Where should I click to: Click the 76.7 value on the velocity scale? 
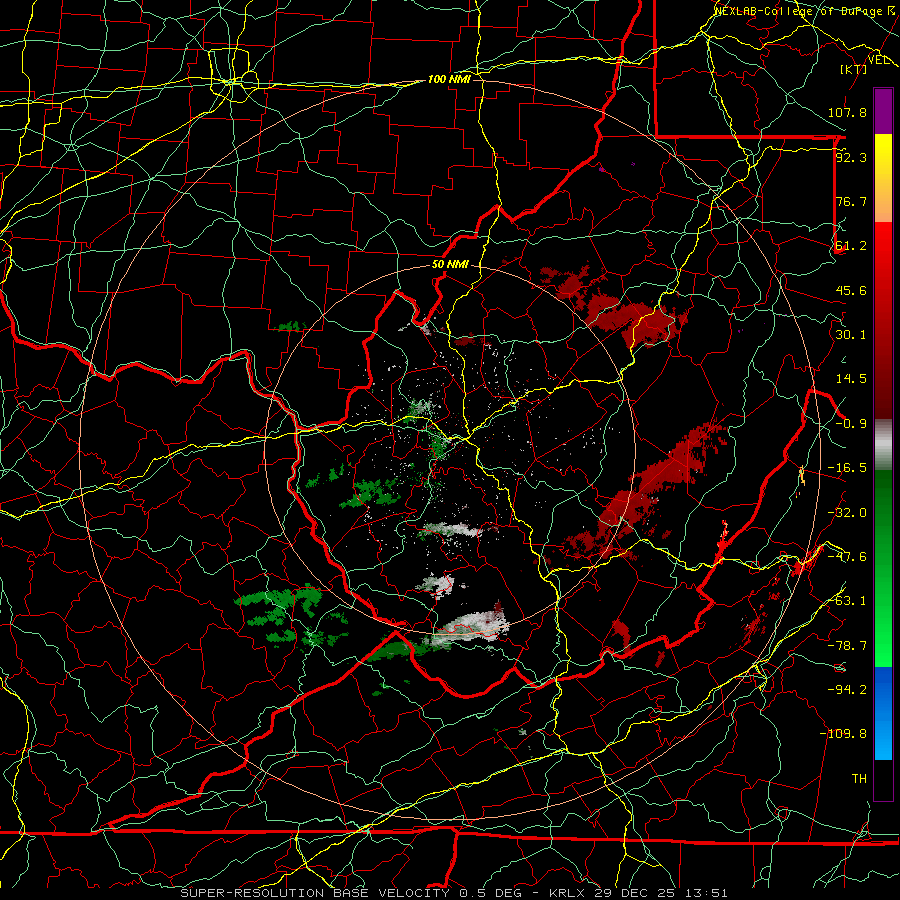pyautogui.click(x=851, y=201)
